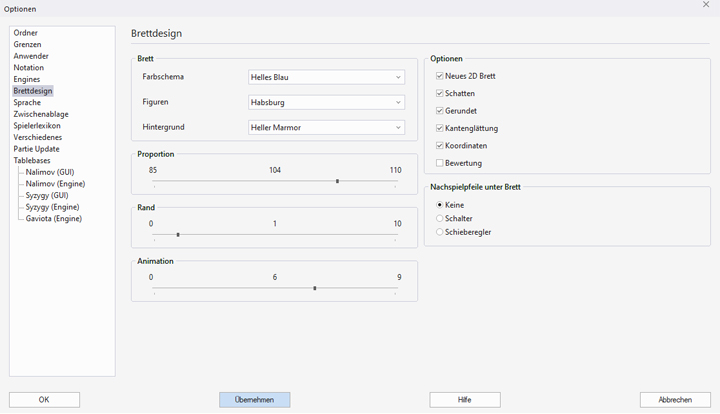Disable the Schatten checkbox

click(440, 94)
